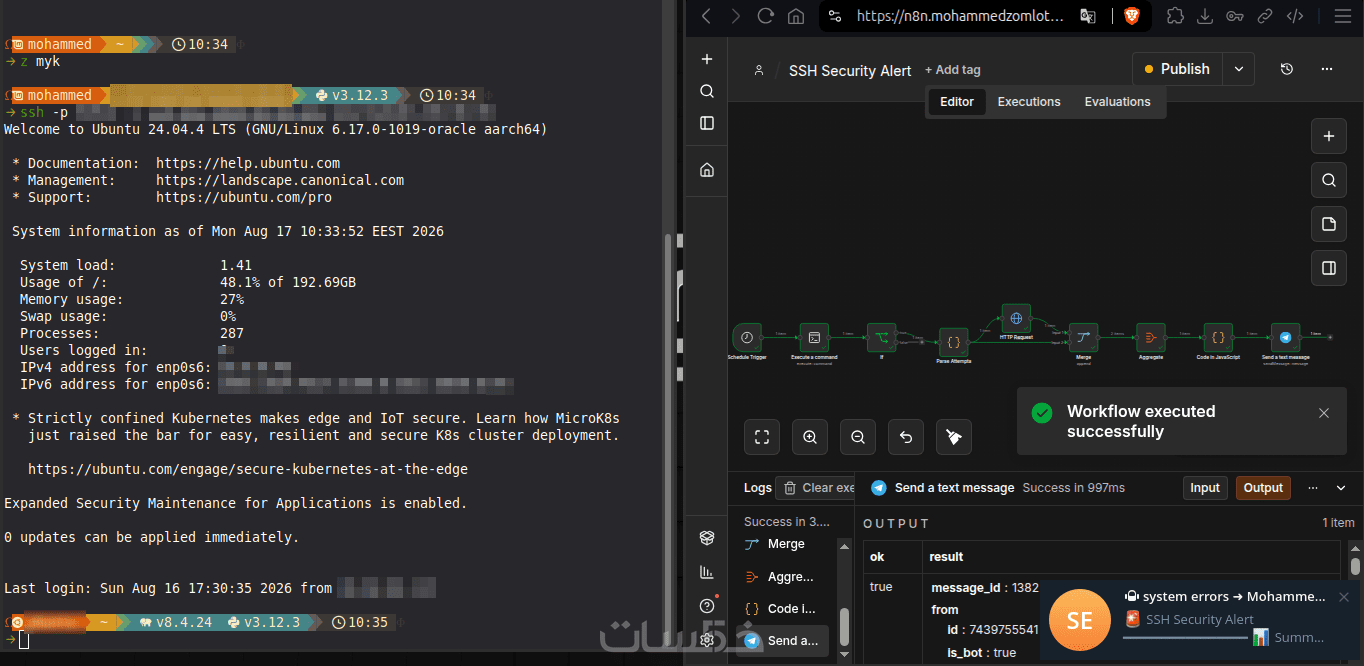The image size is (1364, 666).
Task: Open the n8n help question icon
Action: pos(707,606)
